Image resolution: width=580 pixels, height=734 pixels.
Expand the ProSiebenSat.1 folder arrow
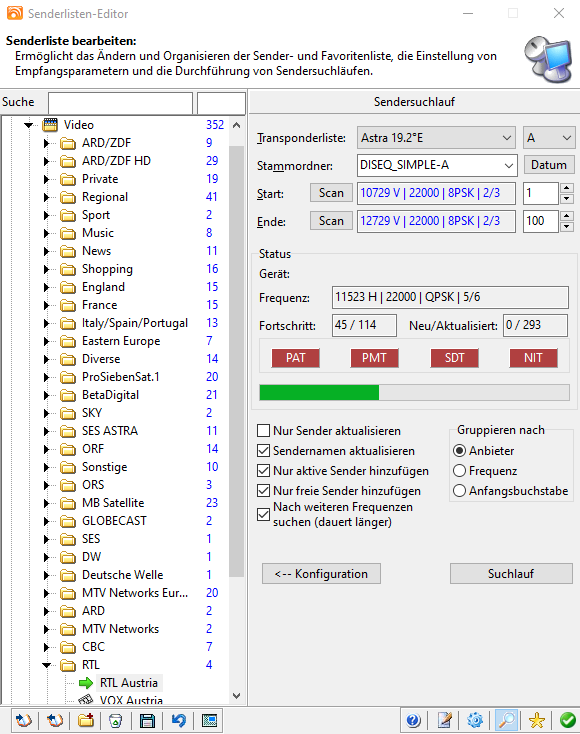[x=46, y=377]
